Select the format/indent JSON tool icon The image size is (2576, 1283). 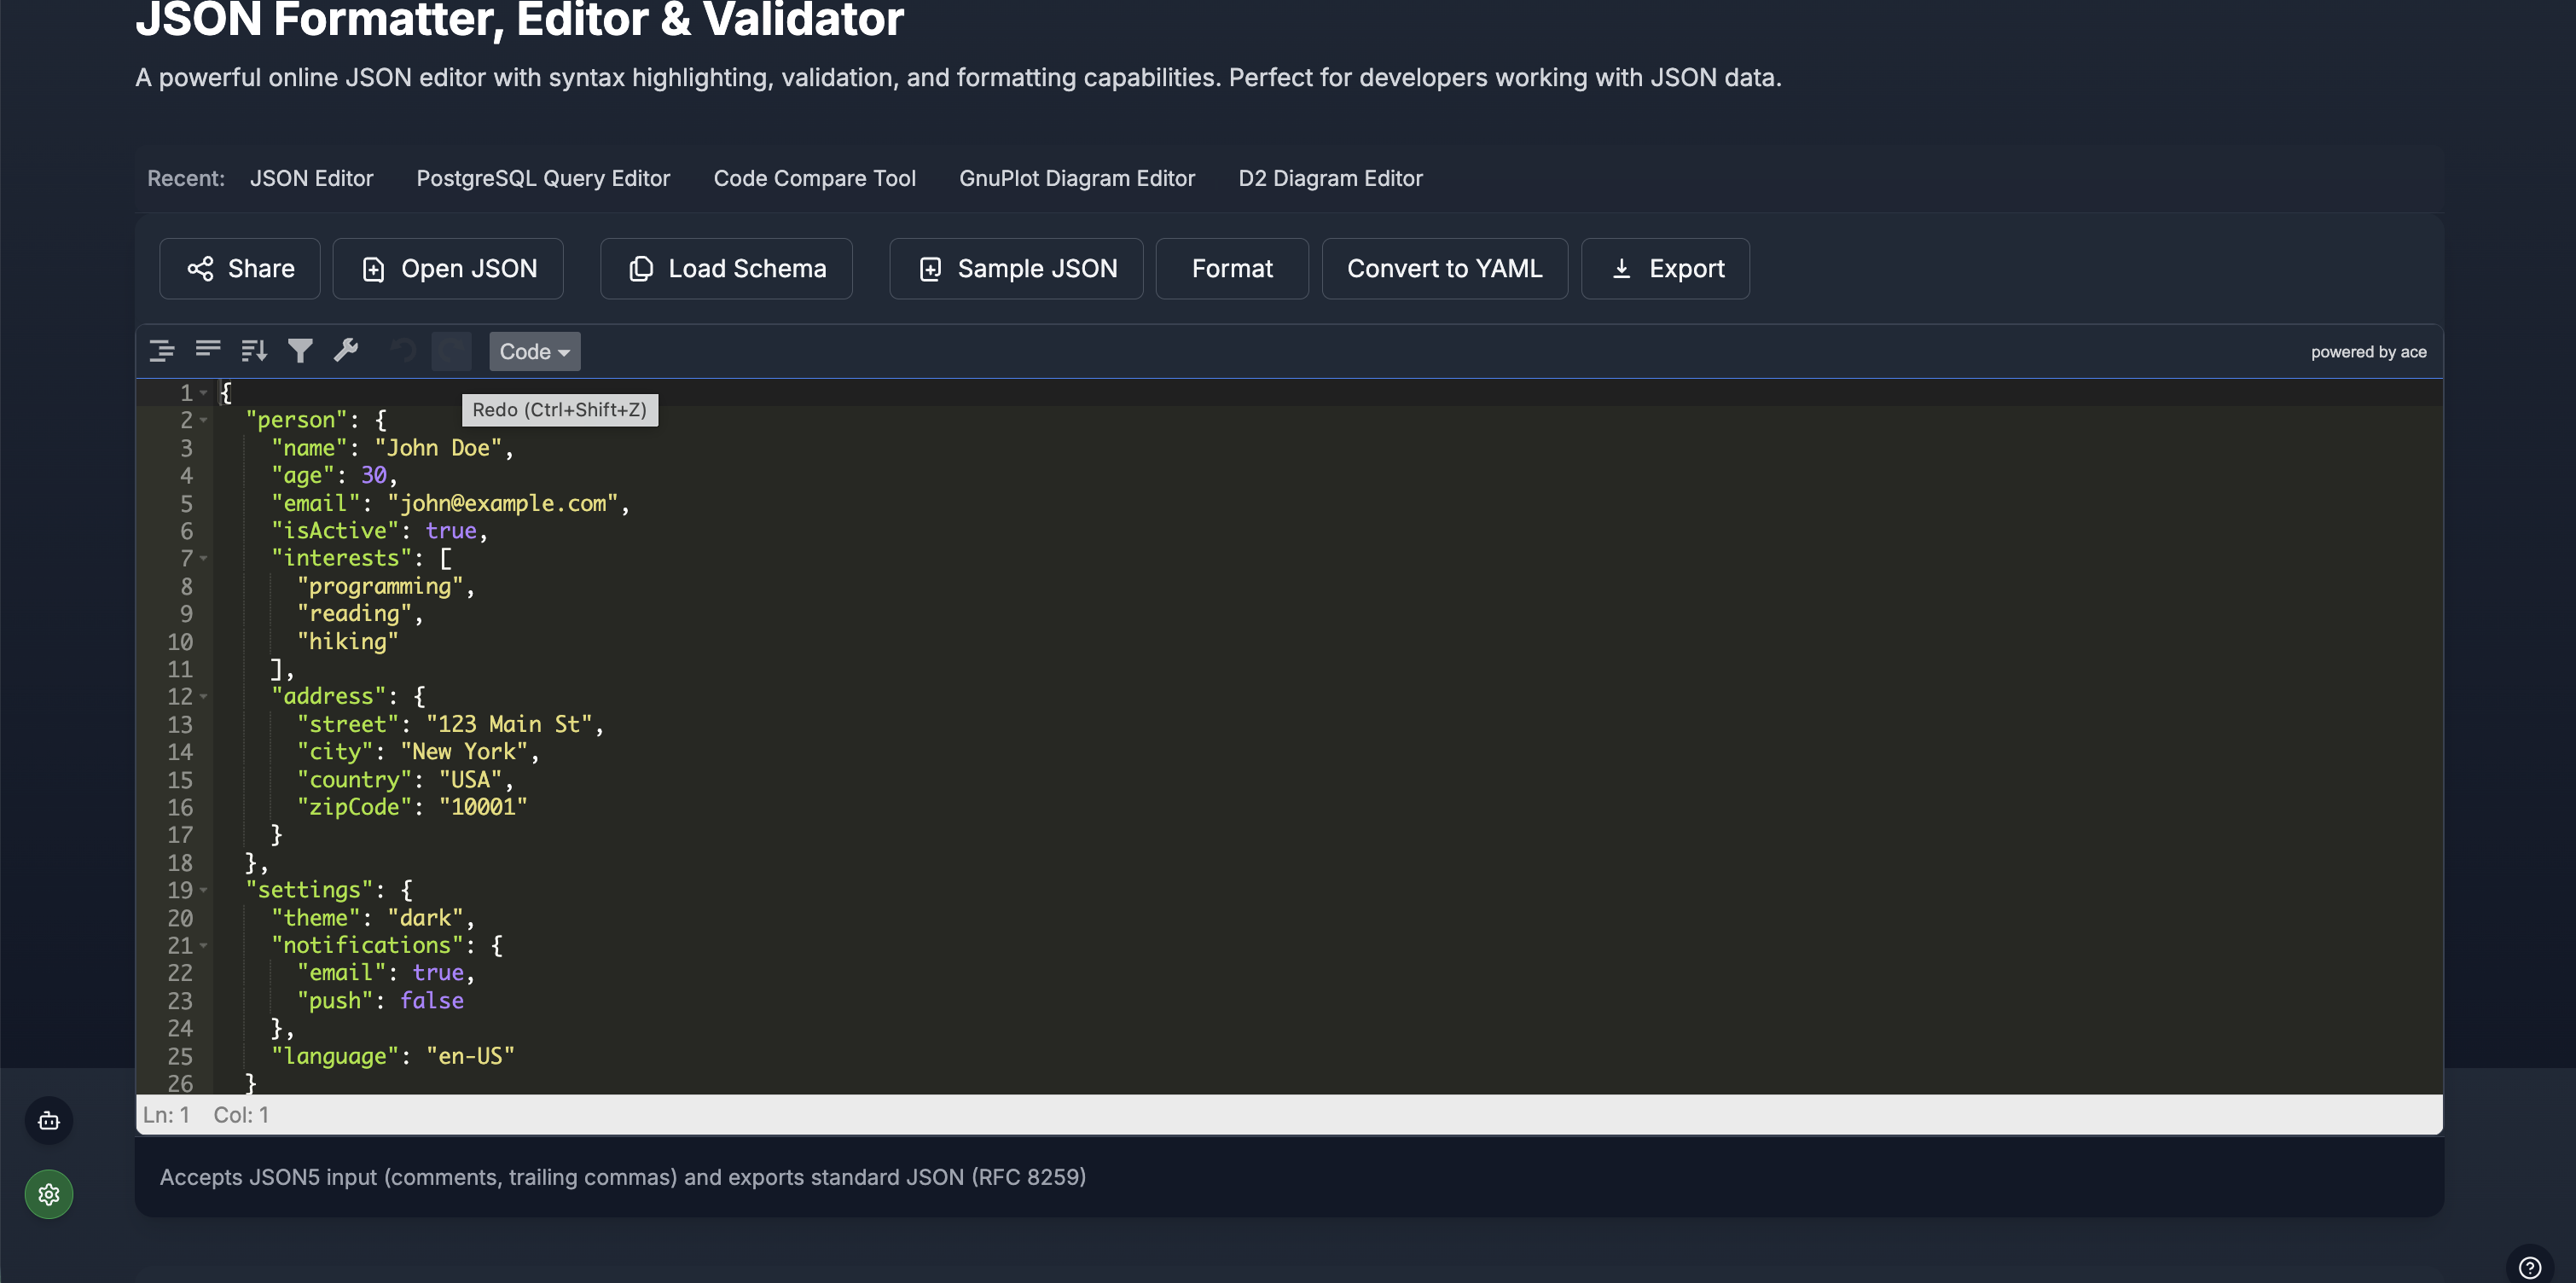(x=160, y=350)
